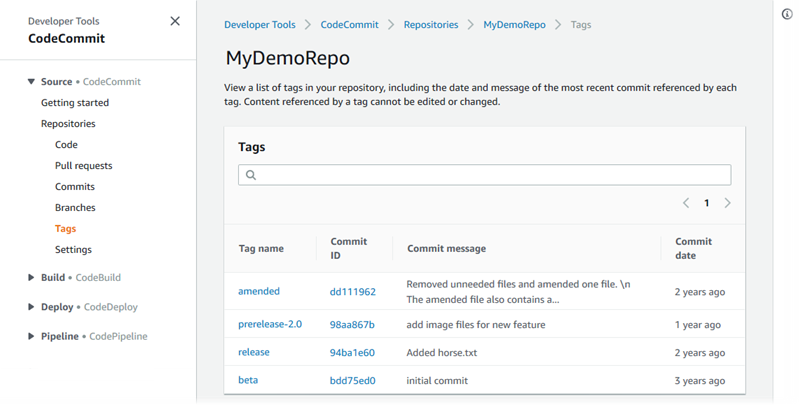Open commit ID bdd75ed0
The image size is (800, 405).
[x=353, y=381]
